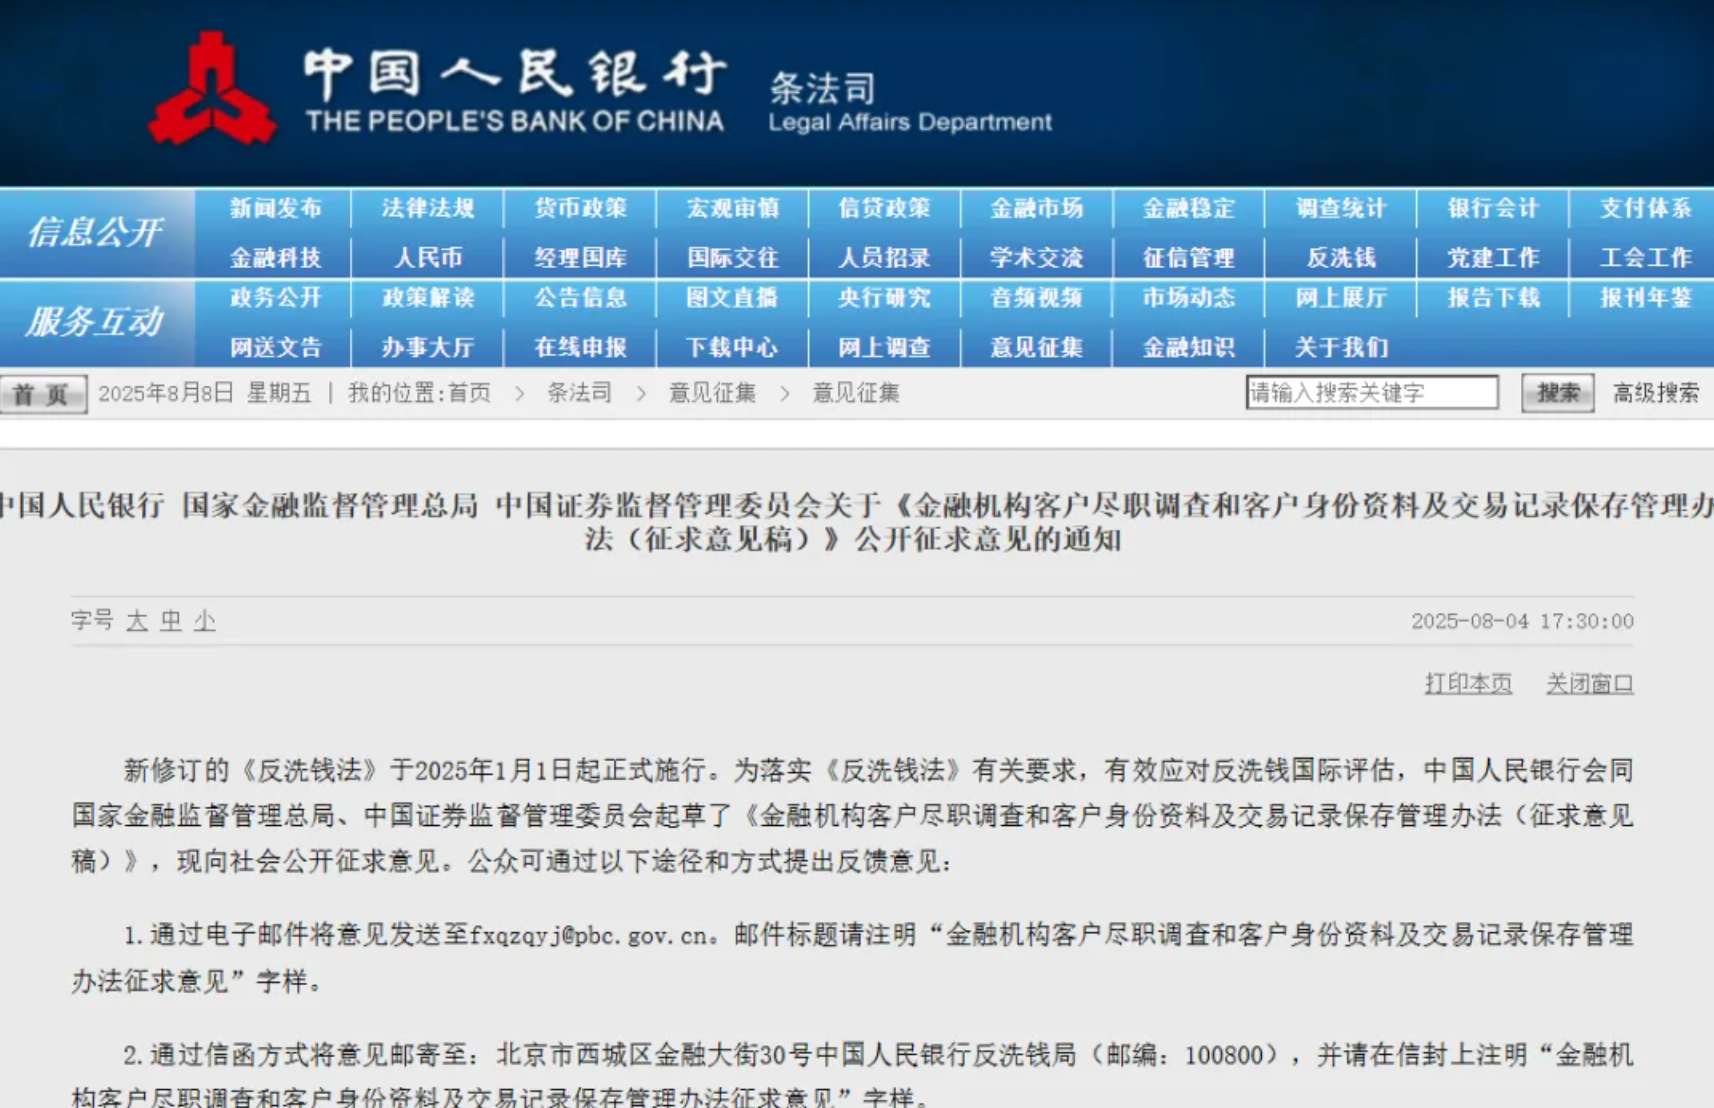Open 图文直播 link

[x=732, y=298]
